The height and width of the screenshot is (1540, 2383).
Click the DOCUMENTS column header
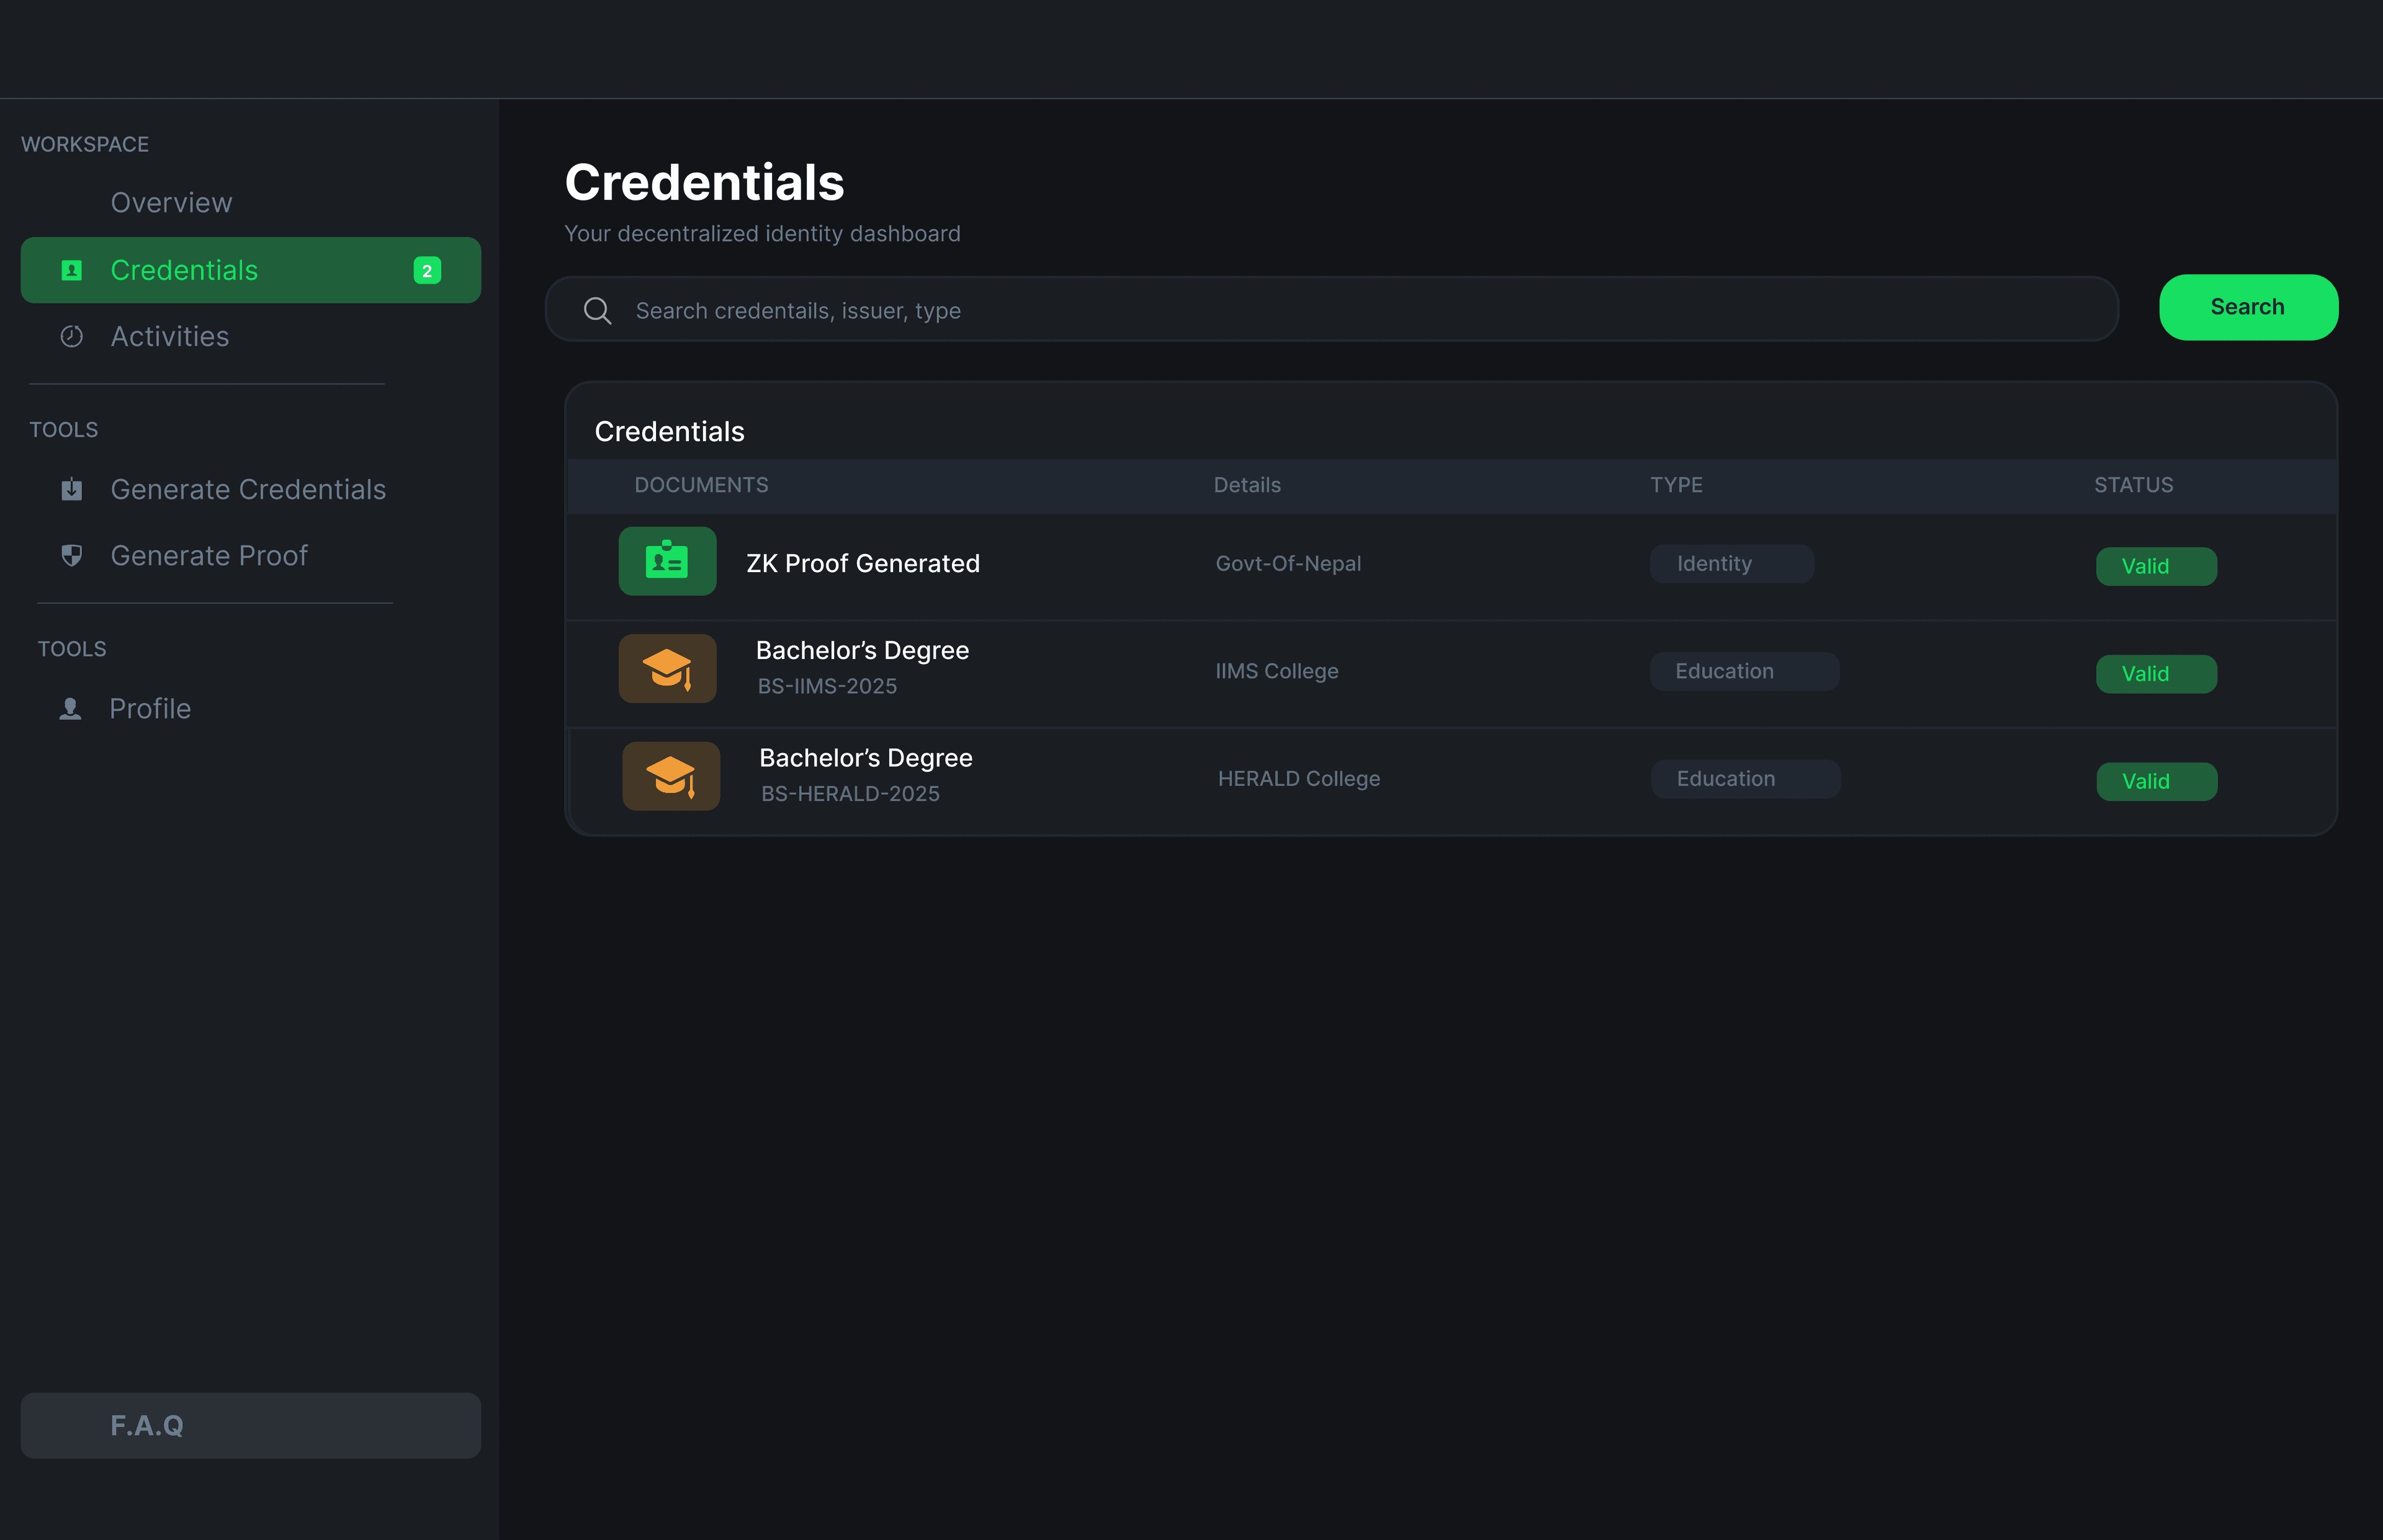701,485
